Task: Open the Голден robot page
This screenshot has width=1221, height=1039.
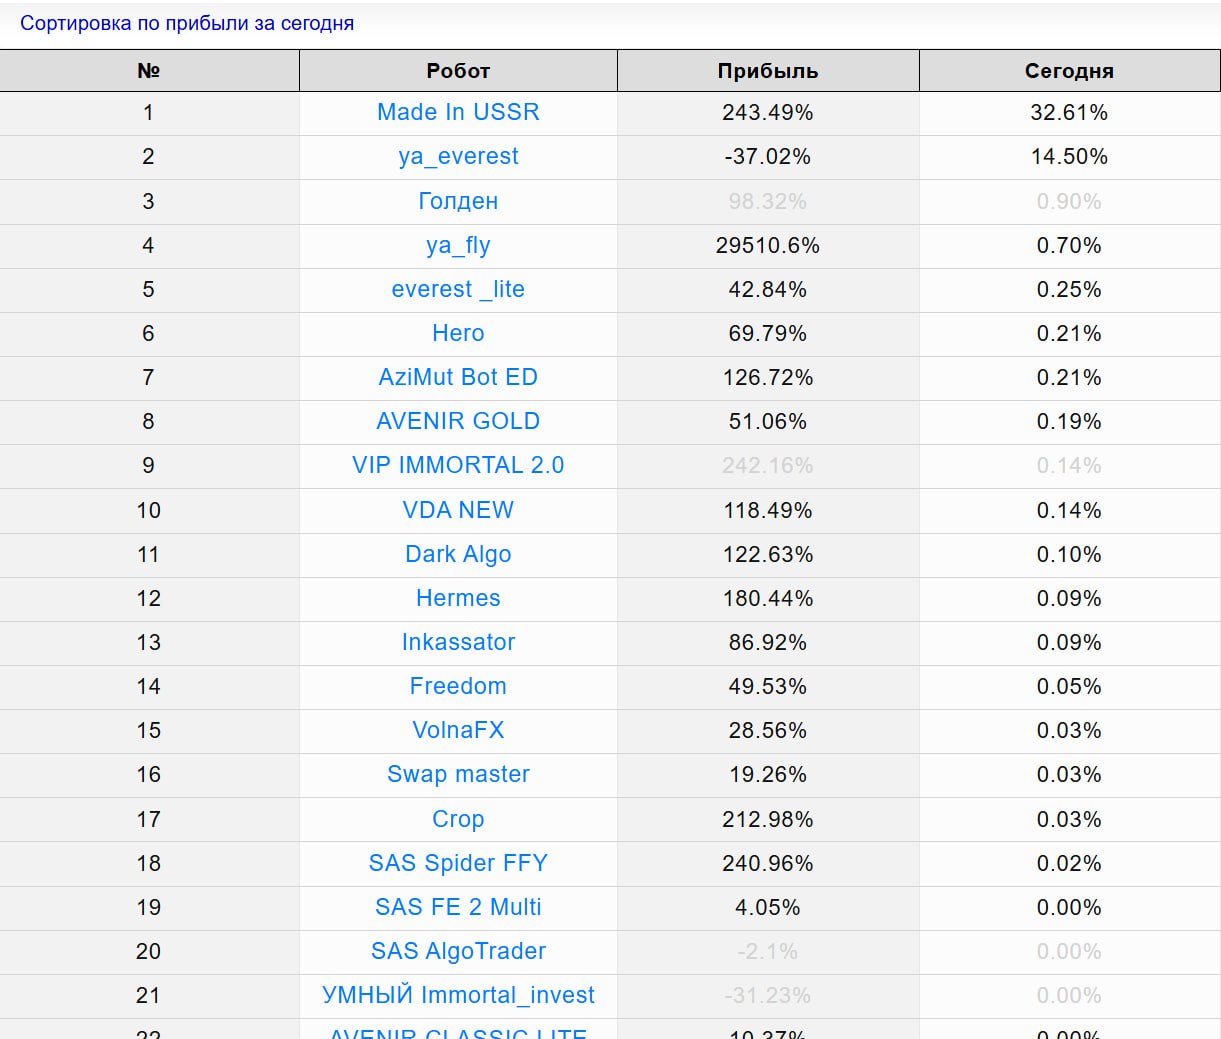Action: click(458, 201)
